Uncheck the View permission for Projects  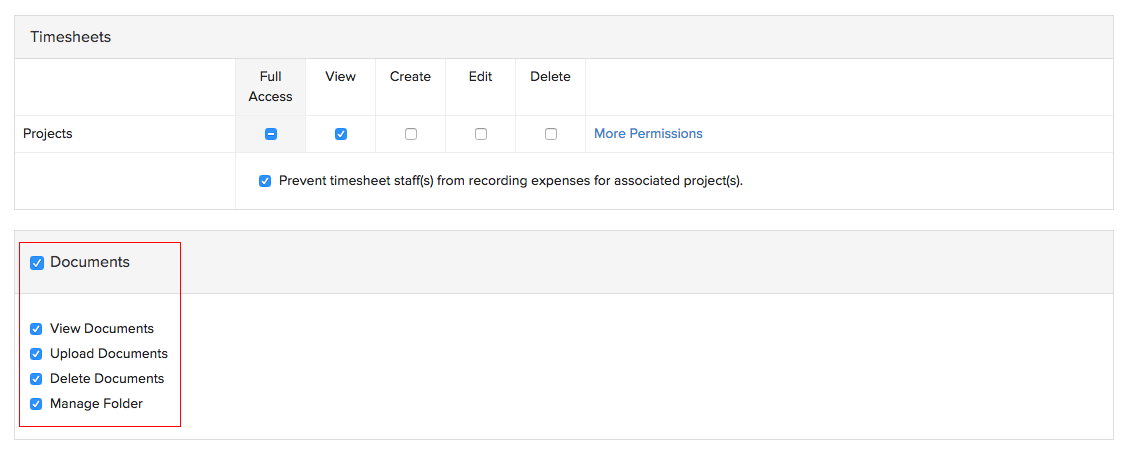point(341,134)
